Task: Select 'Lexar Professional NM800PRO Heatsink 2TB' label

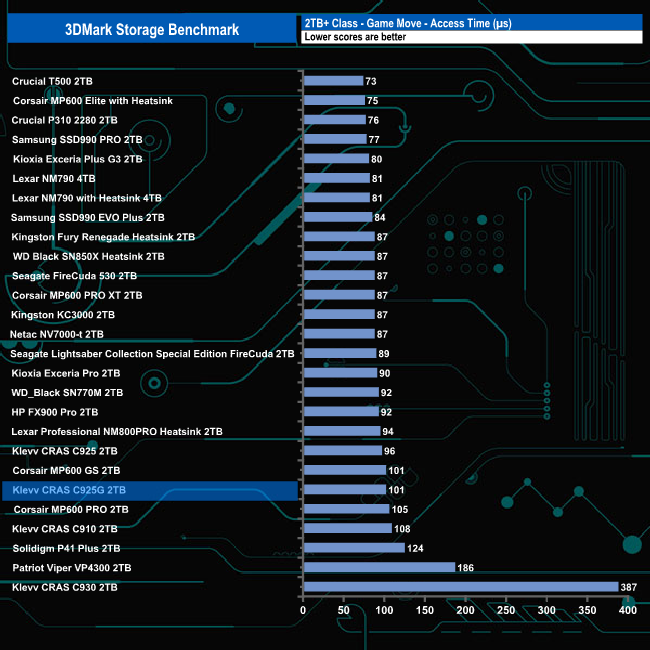Action: (117, 432)
